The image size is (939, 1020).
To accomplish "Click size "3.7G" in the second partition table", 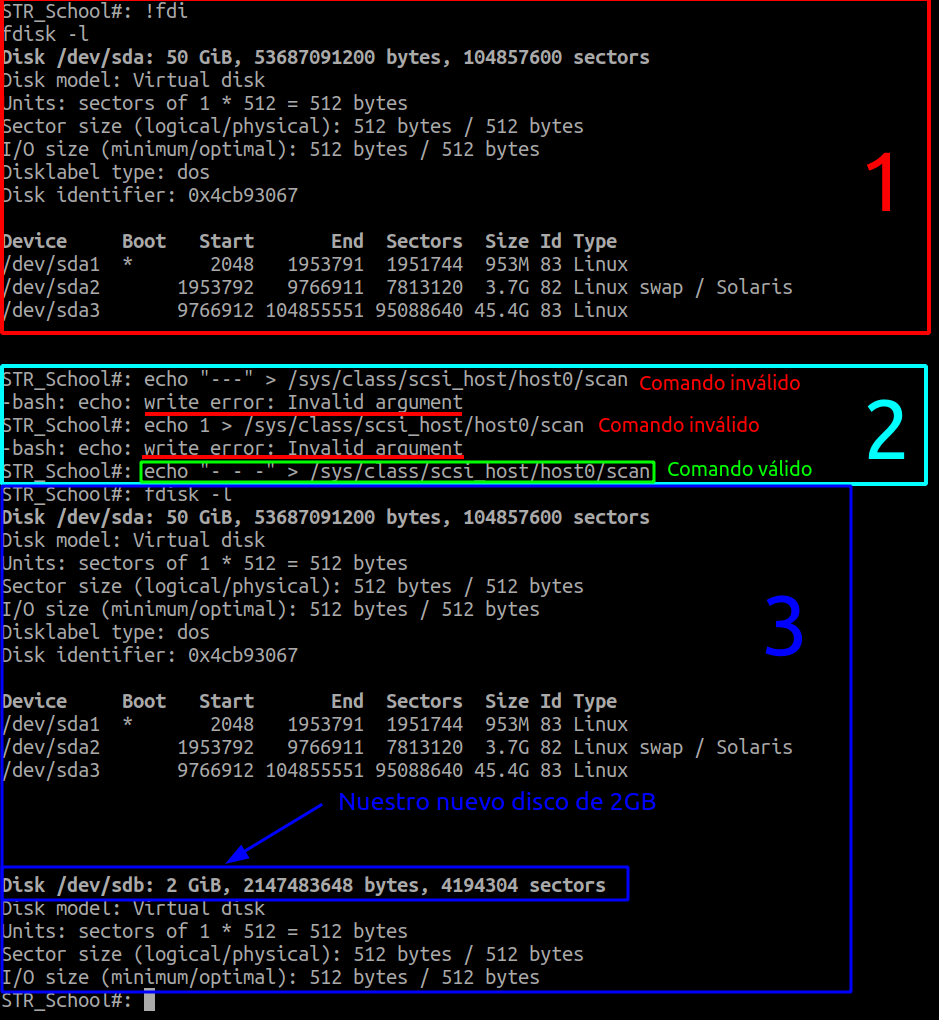I will pyautogui.click(x=507, y=747).
